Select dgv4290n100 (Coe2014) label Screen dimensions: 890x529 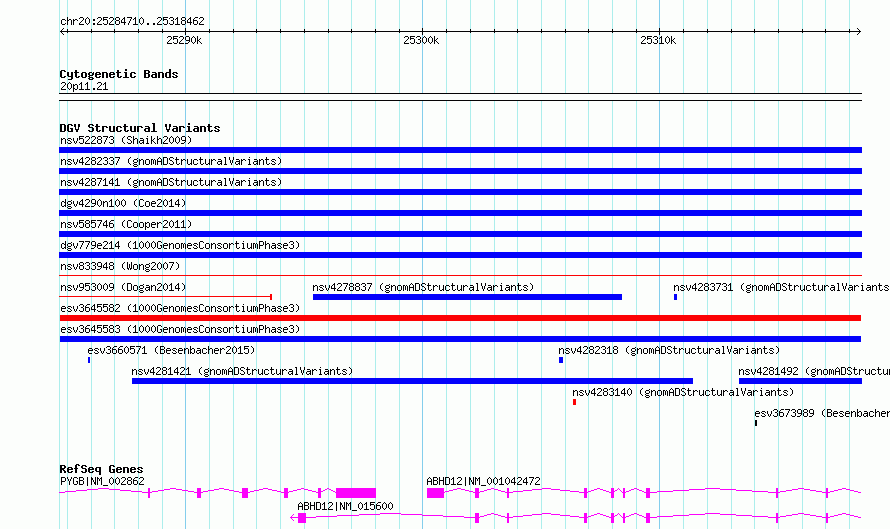(x=123, y=203)
